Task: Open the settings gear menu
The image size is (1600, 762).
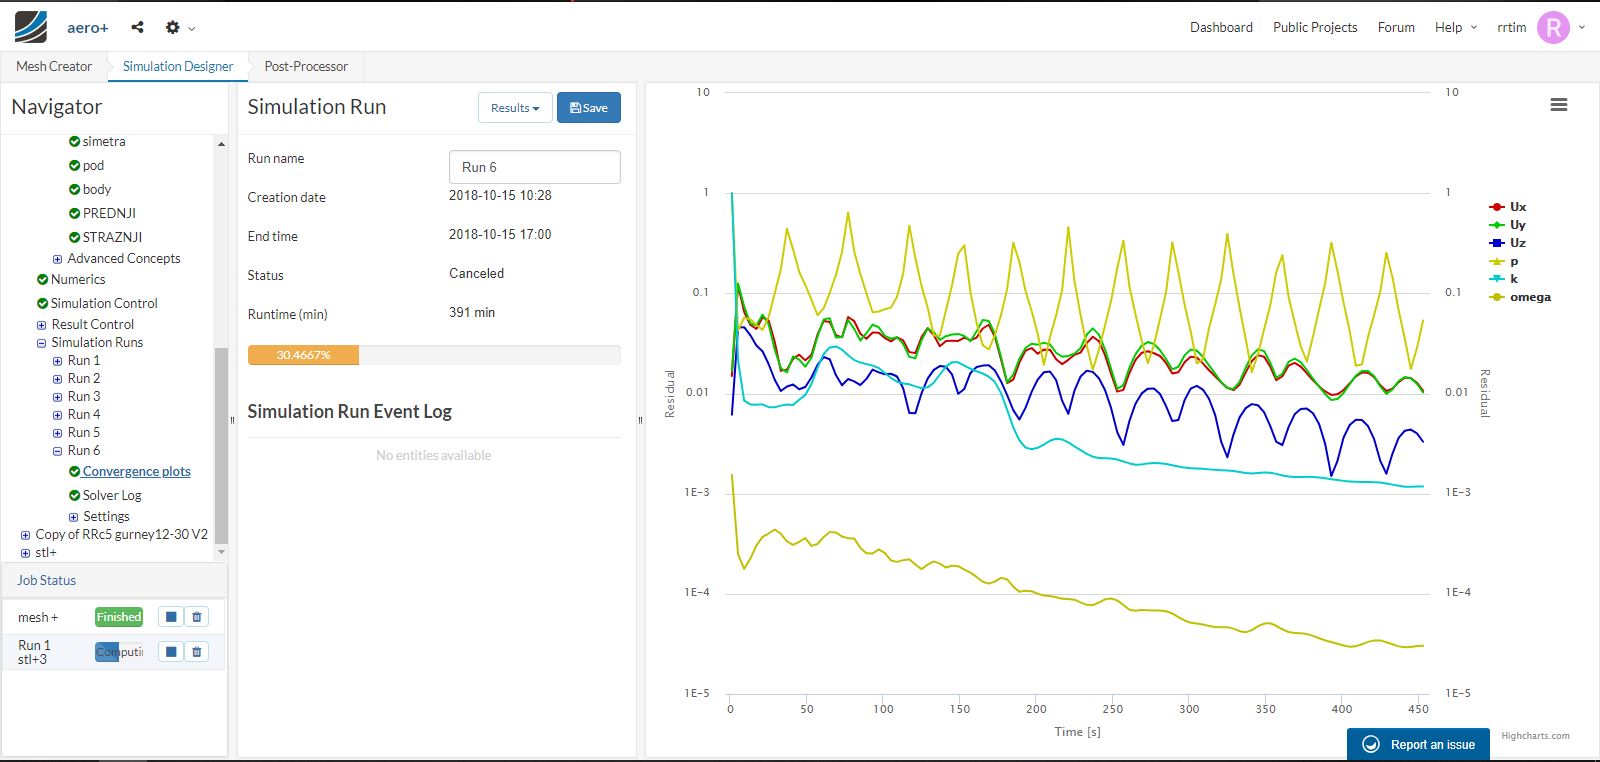Action: coord(174,27)
